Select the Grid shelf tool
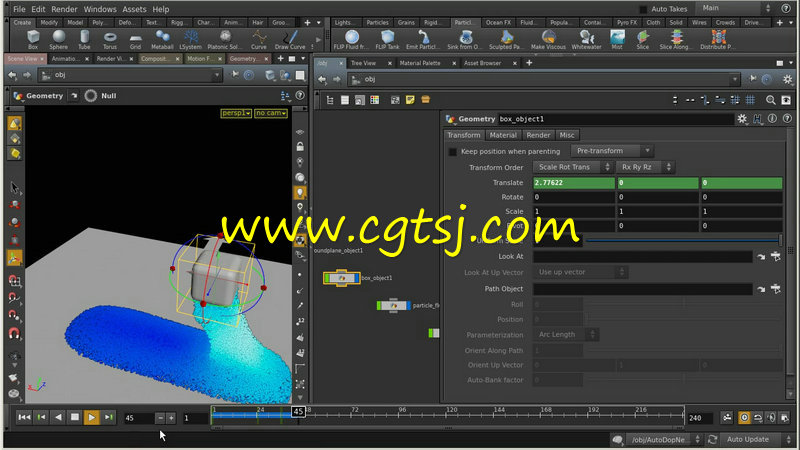 [135, 39]
